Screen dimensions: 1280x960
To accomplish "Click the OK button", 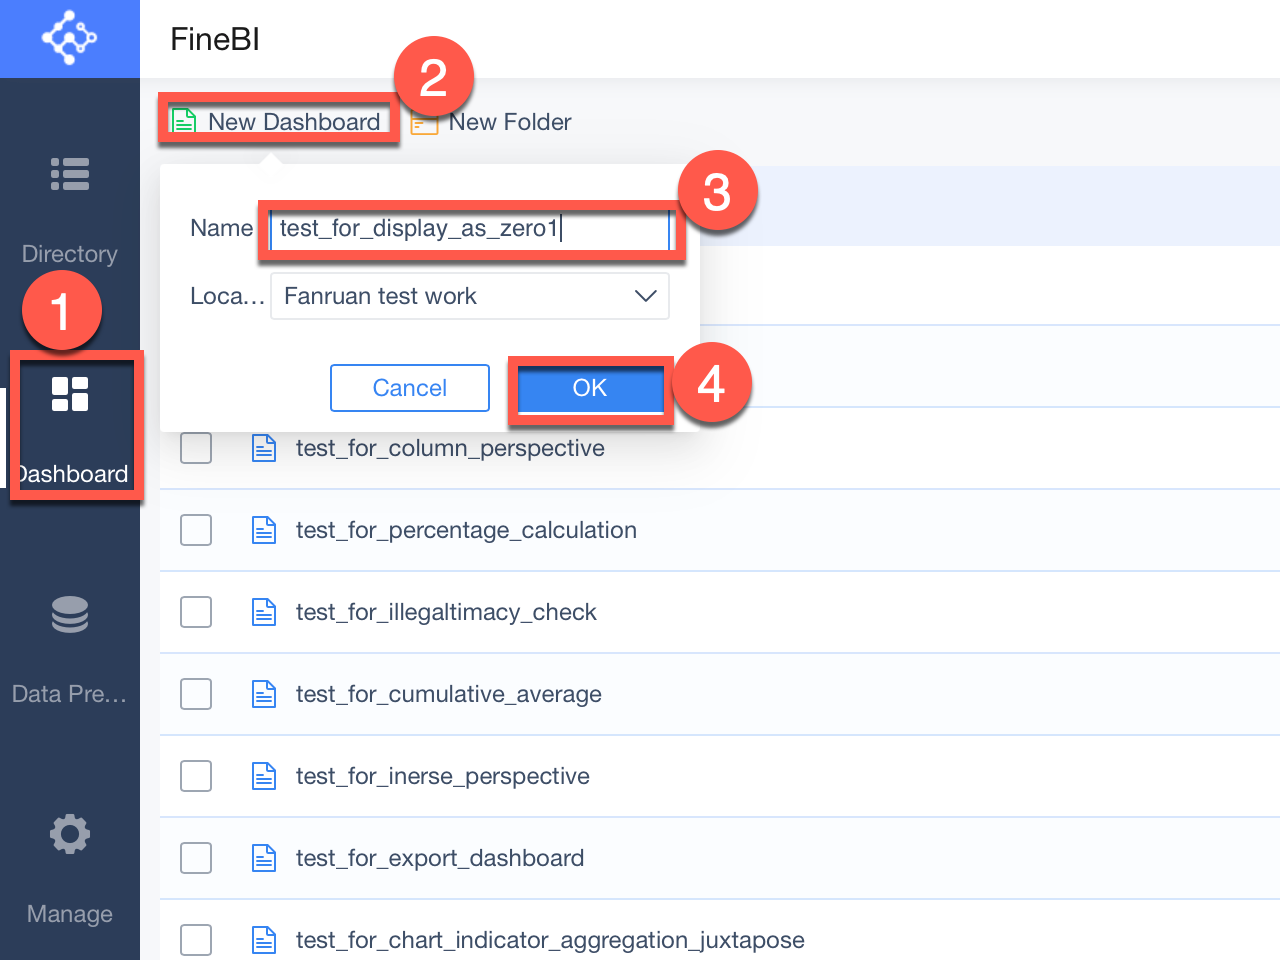I will point(589,388).
